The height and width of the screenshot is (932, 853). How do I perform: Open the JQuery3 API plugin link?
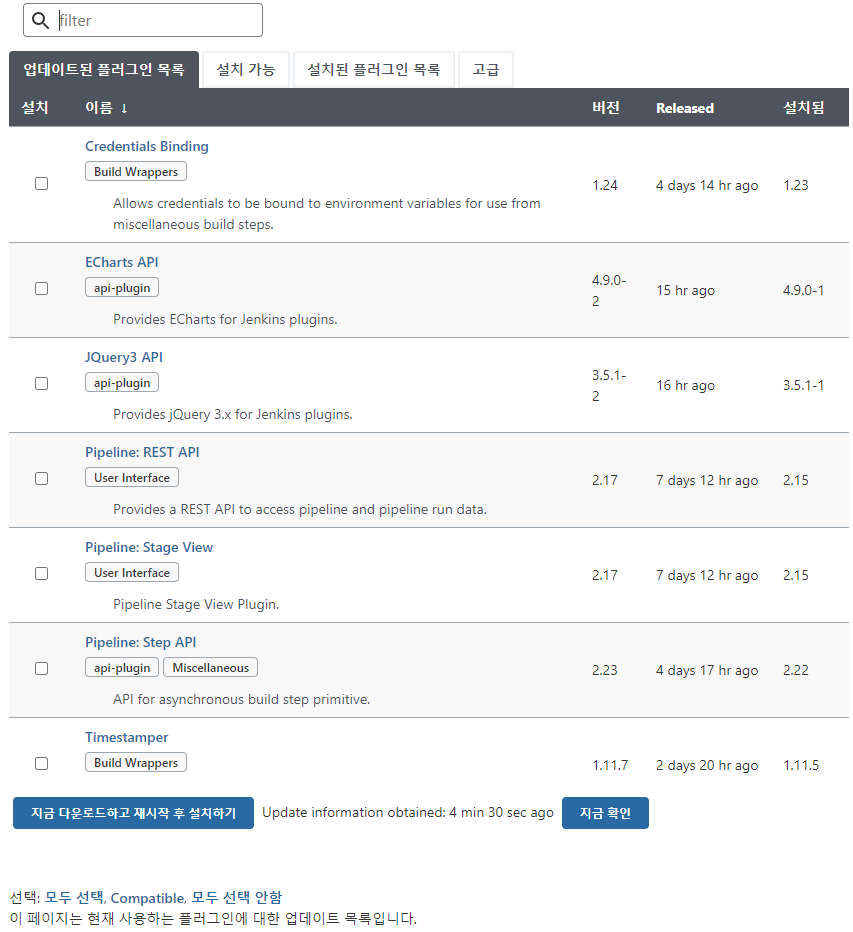click(124, 357)
